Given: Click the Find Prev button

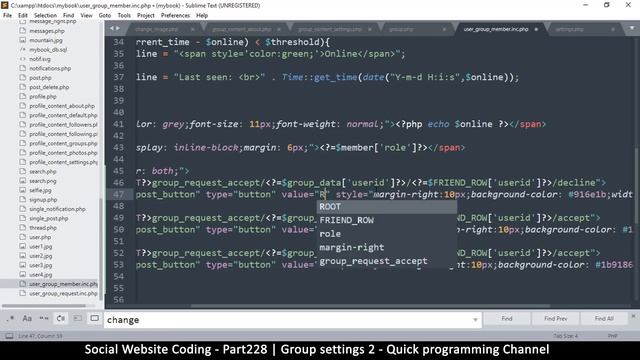Looking at the screenshot, I should 556,318.
